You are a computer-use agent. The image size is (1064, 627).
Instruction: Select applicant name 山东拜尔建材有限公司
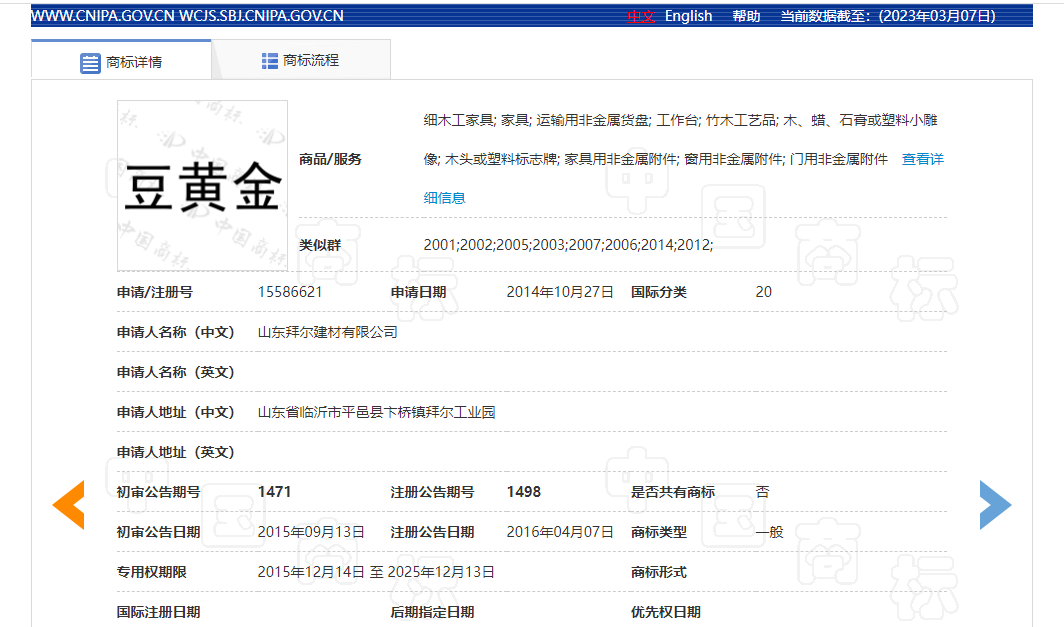[327, 332]
